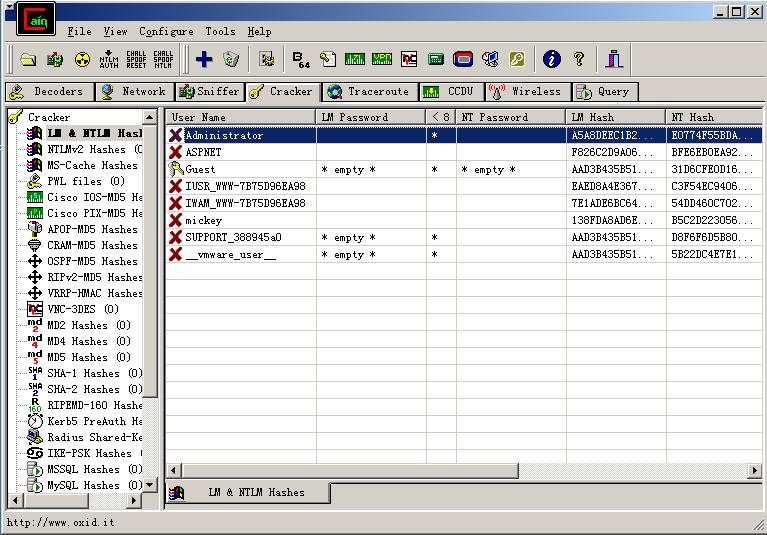Sort by the User Name column header
Image resolution: width=767 pixels, height=535 pixels.
[241, 117]
